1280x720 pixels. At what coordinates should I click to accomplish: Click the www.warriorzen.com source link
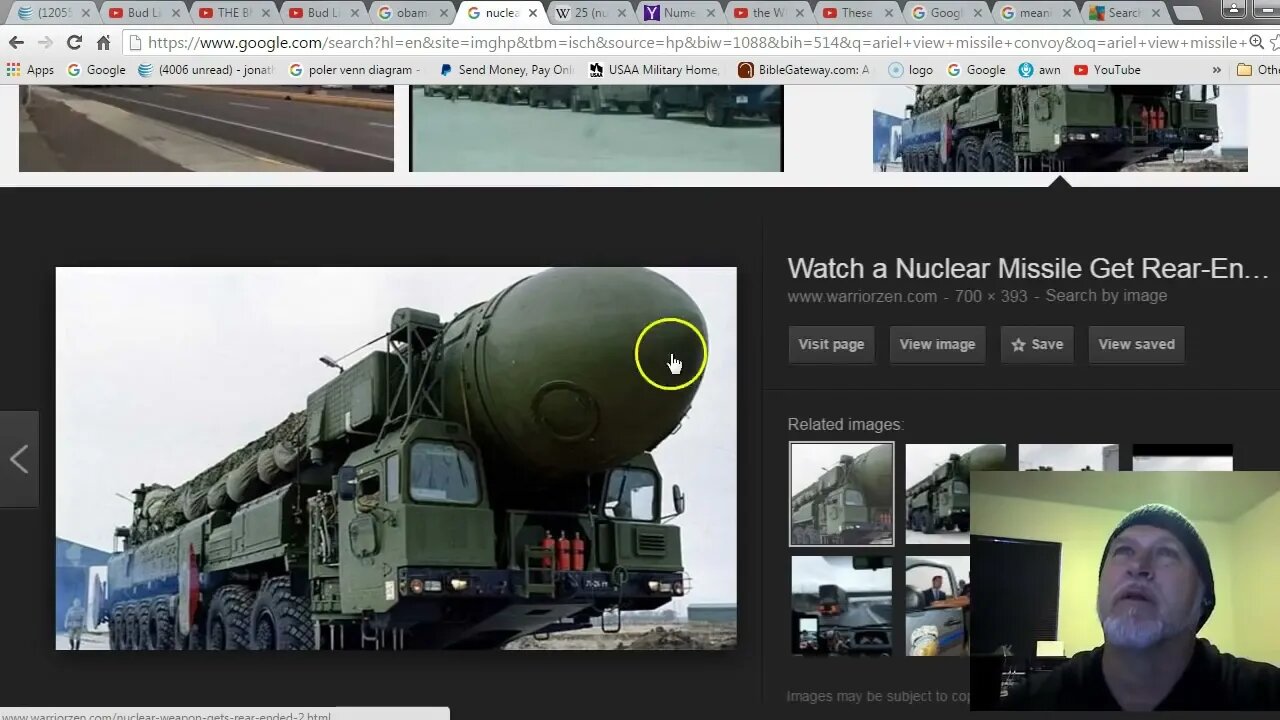(862, 296)
